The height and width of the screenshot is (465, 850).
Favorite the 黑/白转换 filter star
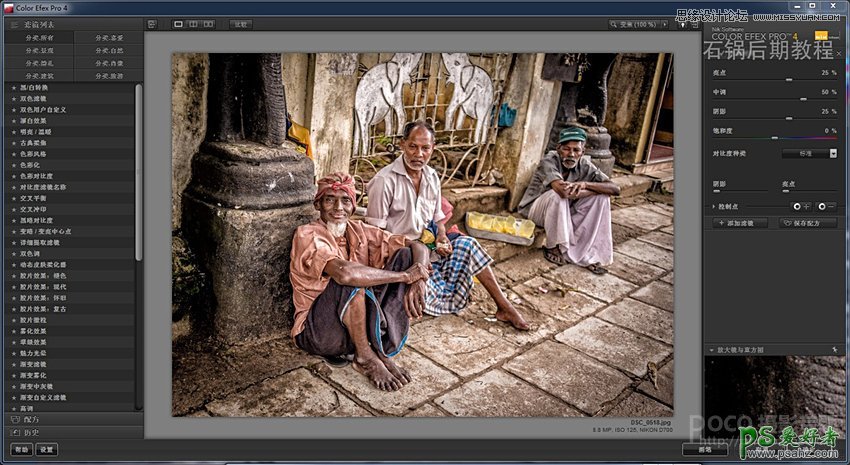coord(14,88)
